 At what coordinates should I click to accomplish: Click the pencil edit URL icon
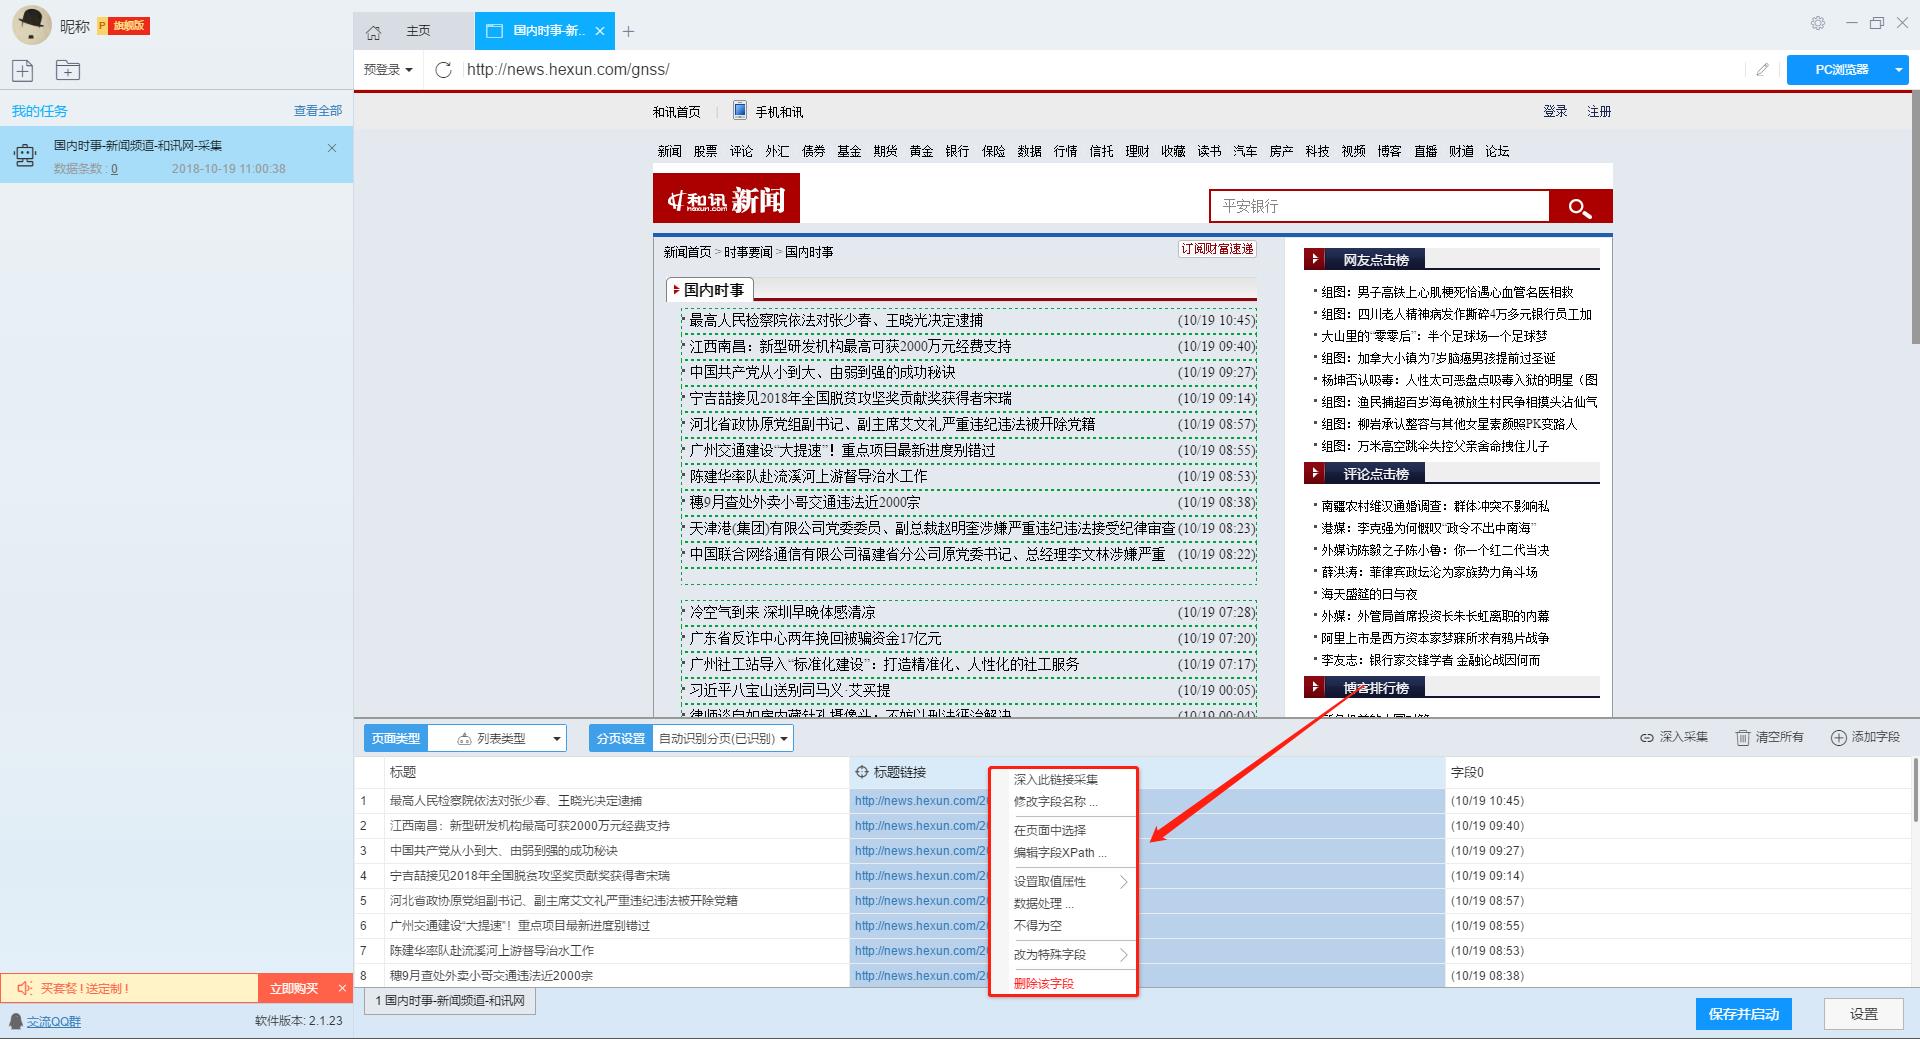[1762, 69]
